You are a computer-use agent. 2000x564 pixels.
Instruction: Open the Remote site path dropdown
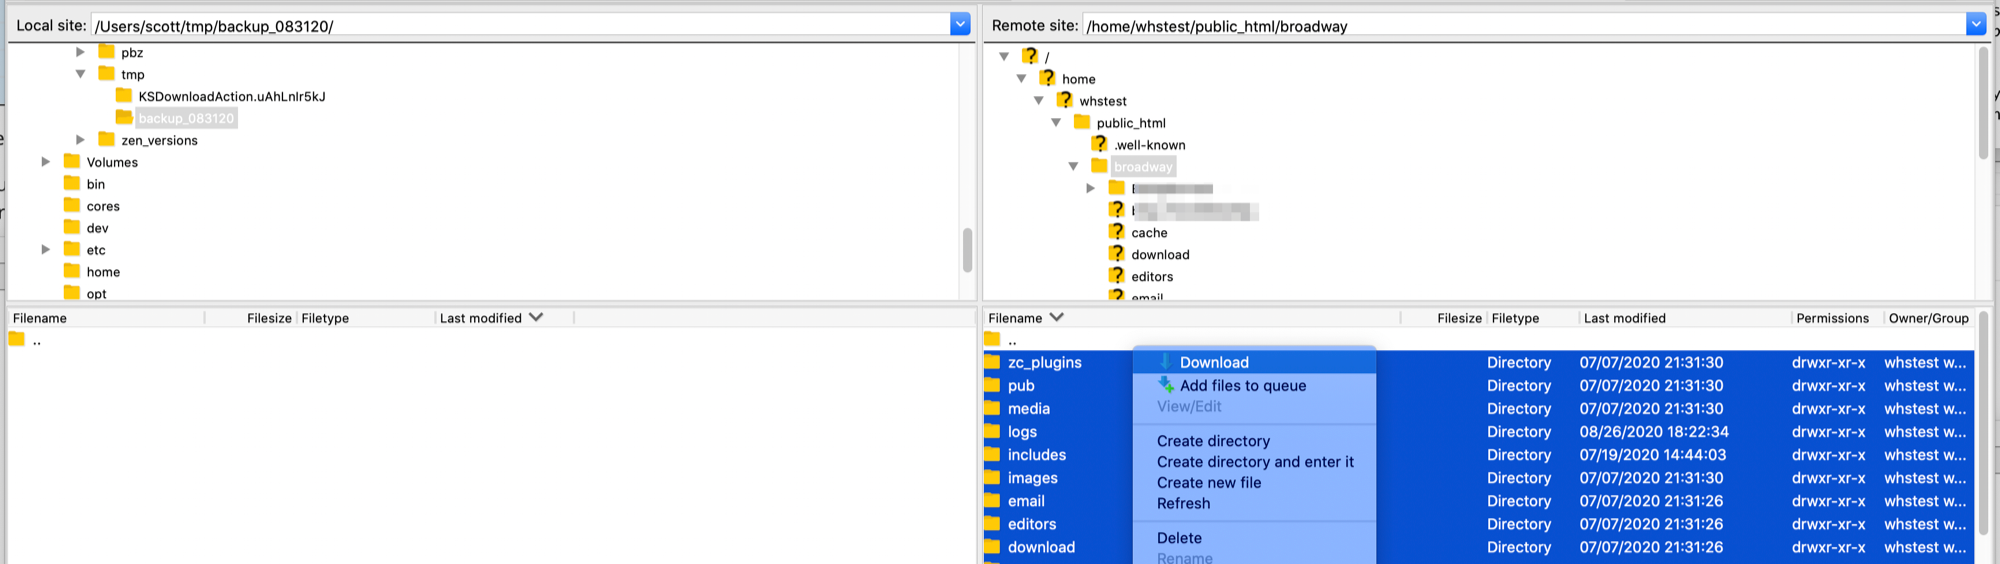click(1975, 25)
